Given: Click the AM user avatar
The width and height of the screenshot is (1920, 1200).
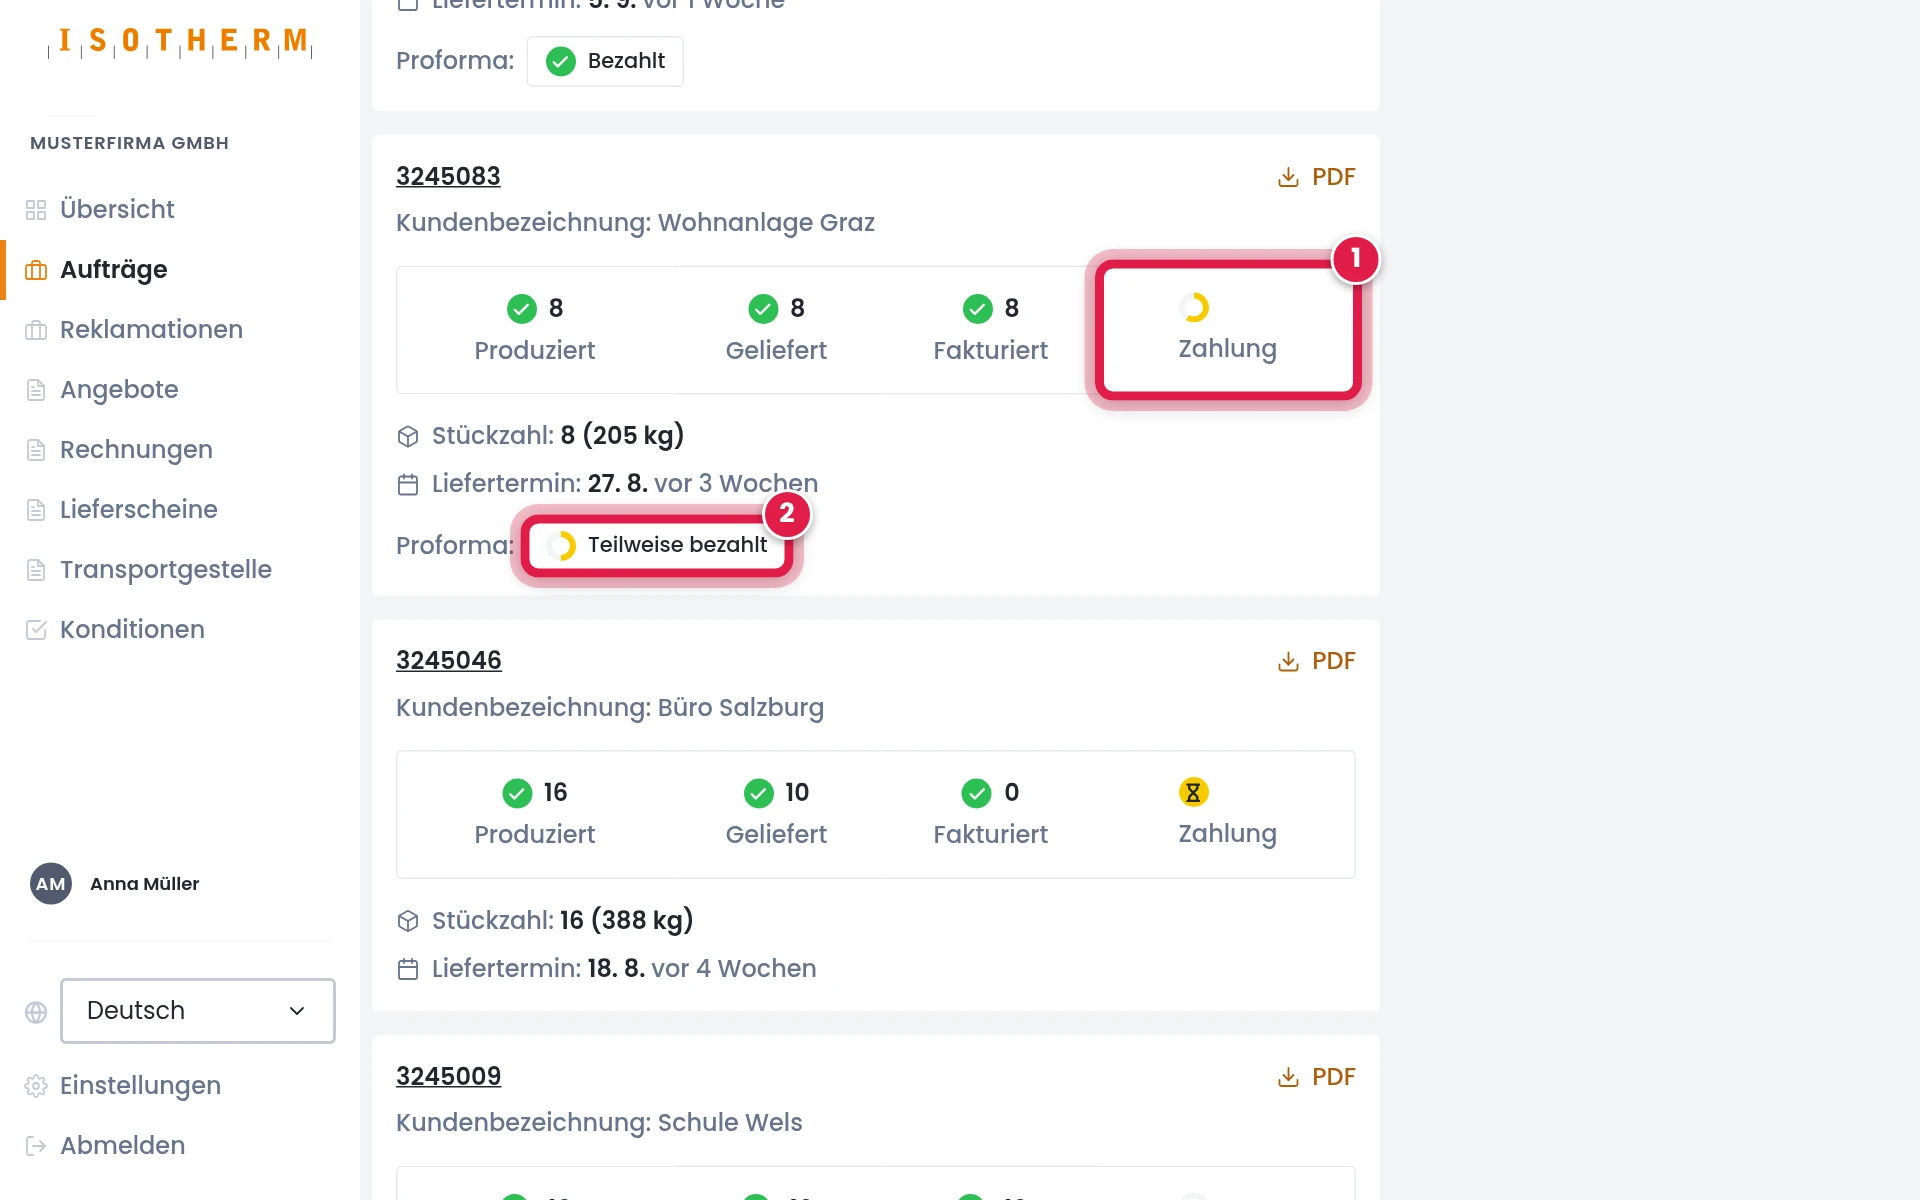Looking at the screenshot, I should 51,884.
